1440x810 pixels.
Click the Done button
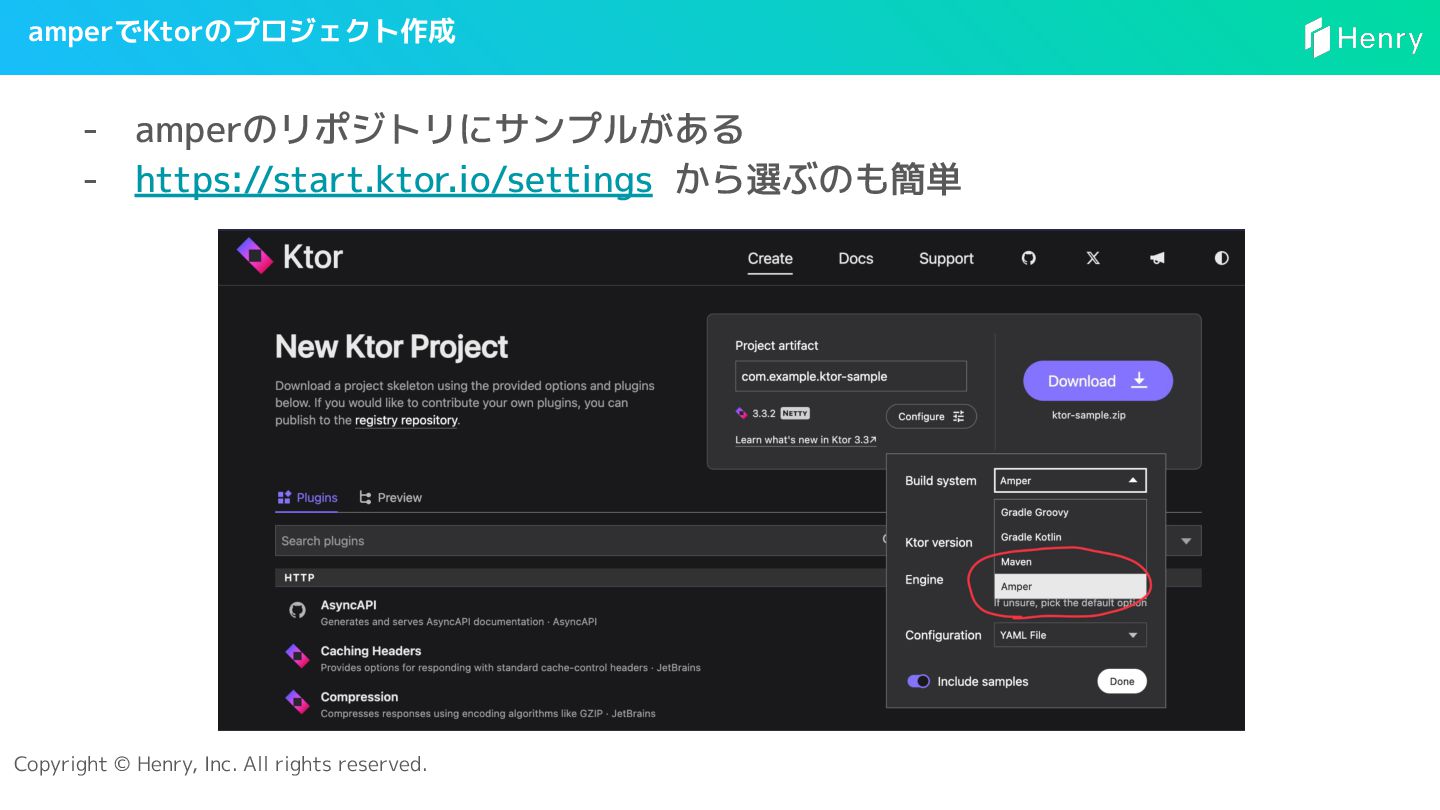coord(1122,681)
